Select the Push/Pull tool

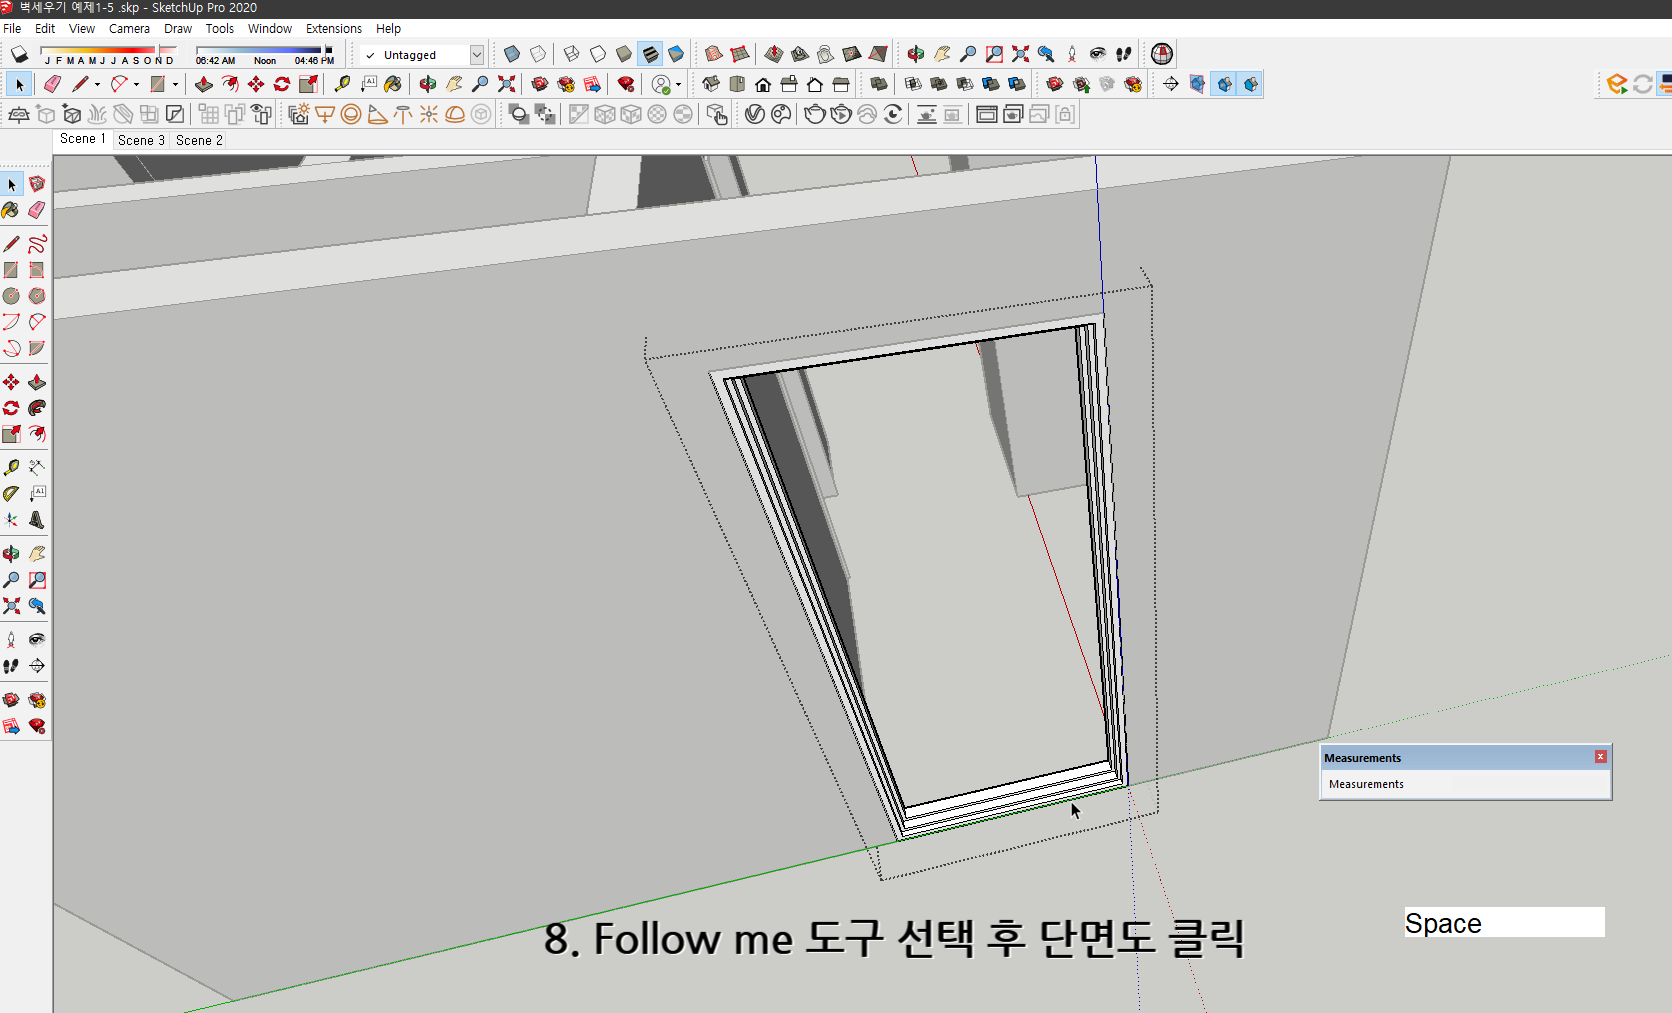click(203, 84)
